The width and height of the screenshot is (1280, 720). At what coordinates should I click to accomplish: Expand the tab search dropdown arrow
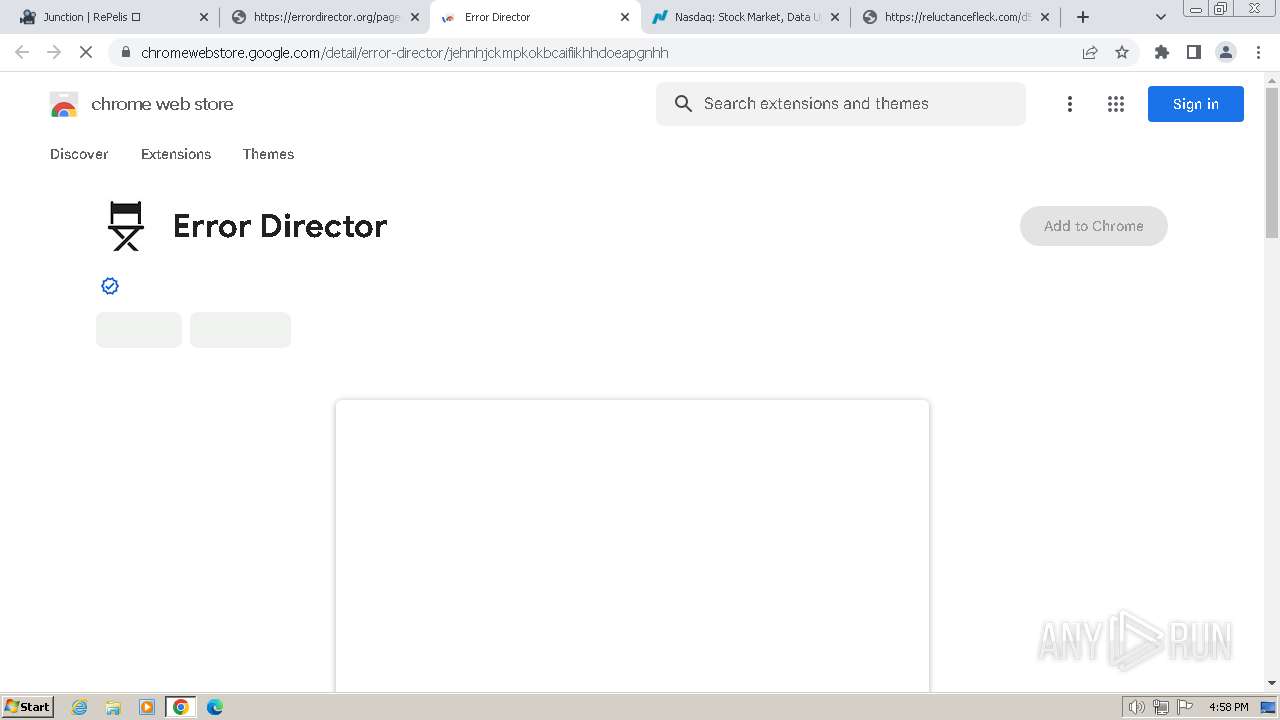(1161, 17)
